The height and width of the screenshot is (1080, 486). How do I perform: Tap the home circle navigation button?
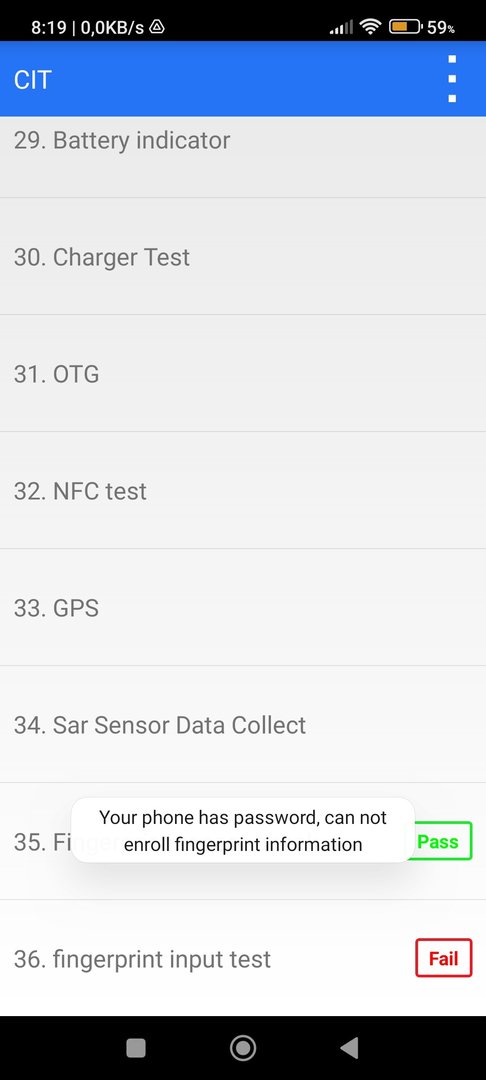tap(243, 1048)
